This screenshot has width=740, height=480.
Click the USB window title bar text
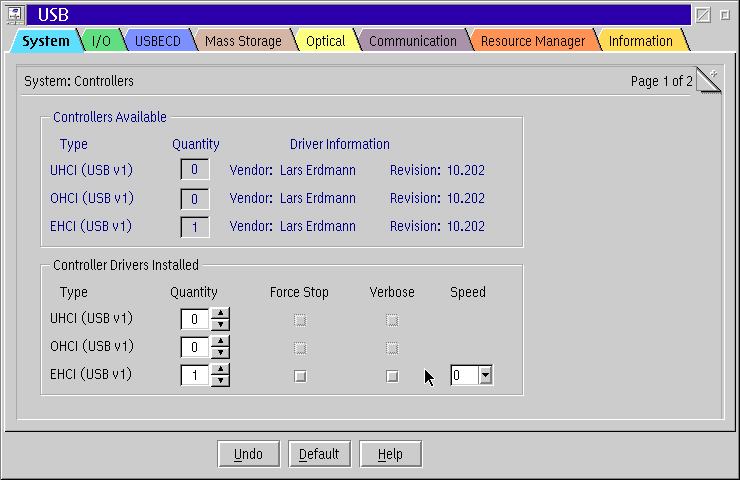tap(53, 15)
